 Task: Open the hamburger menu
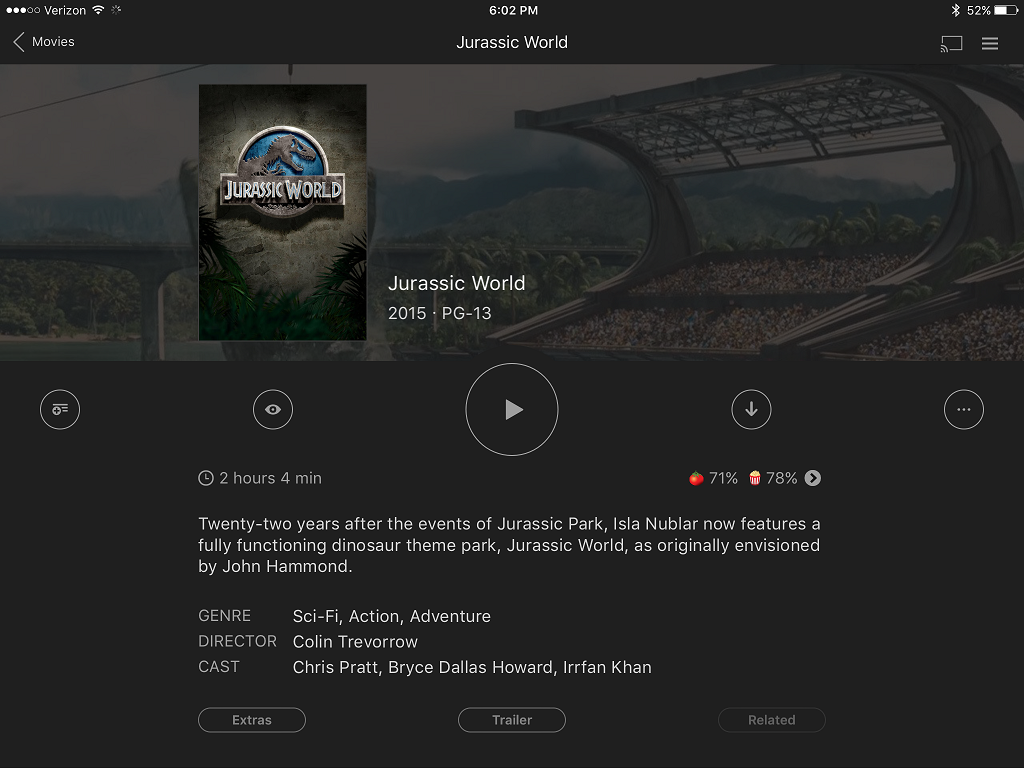pos(990,43)
